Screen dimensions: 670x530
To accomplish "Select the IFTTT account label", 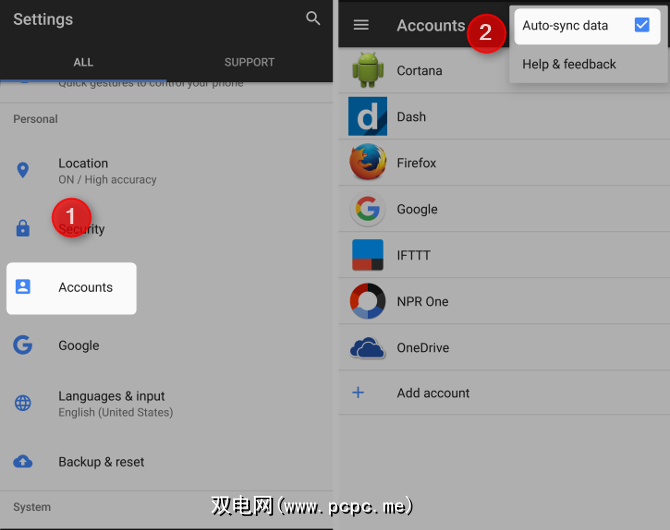I will (413, 255).
